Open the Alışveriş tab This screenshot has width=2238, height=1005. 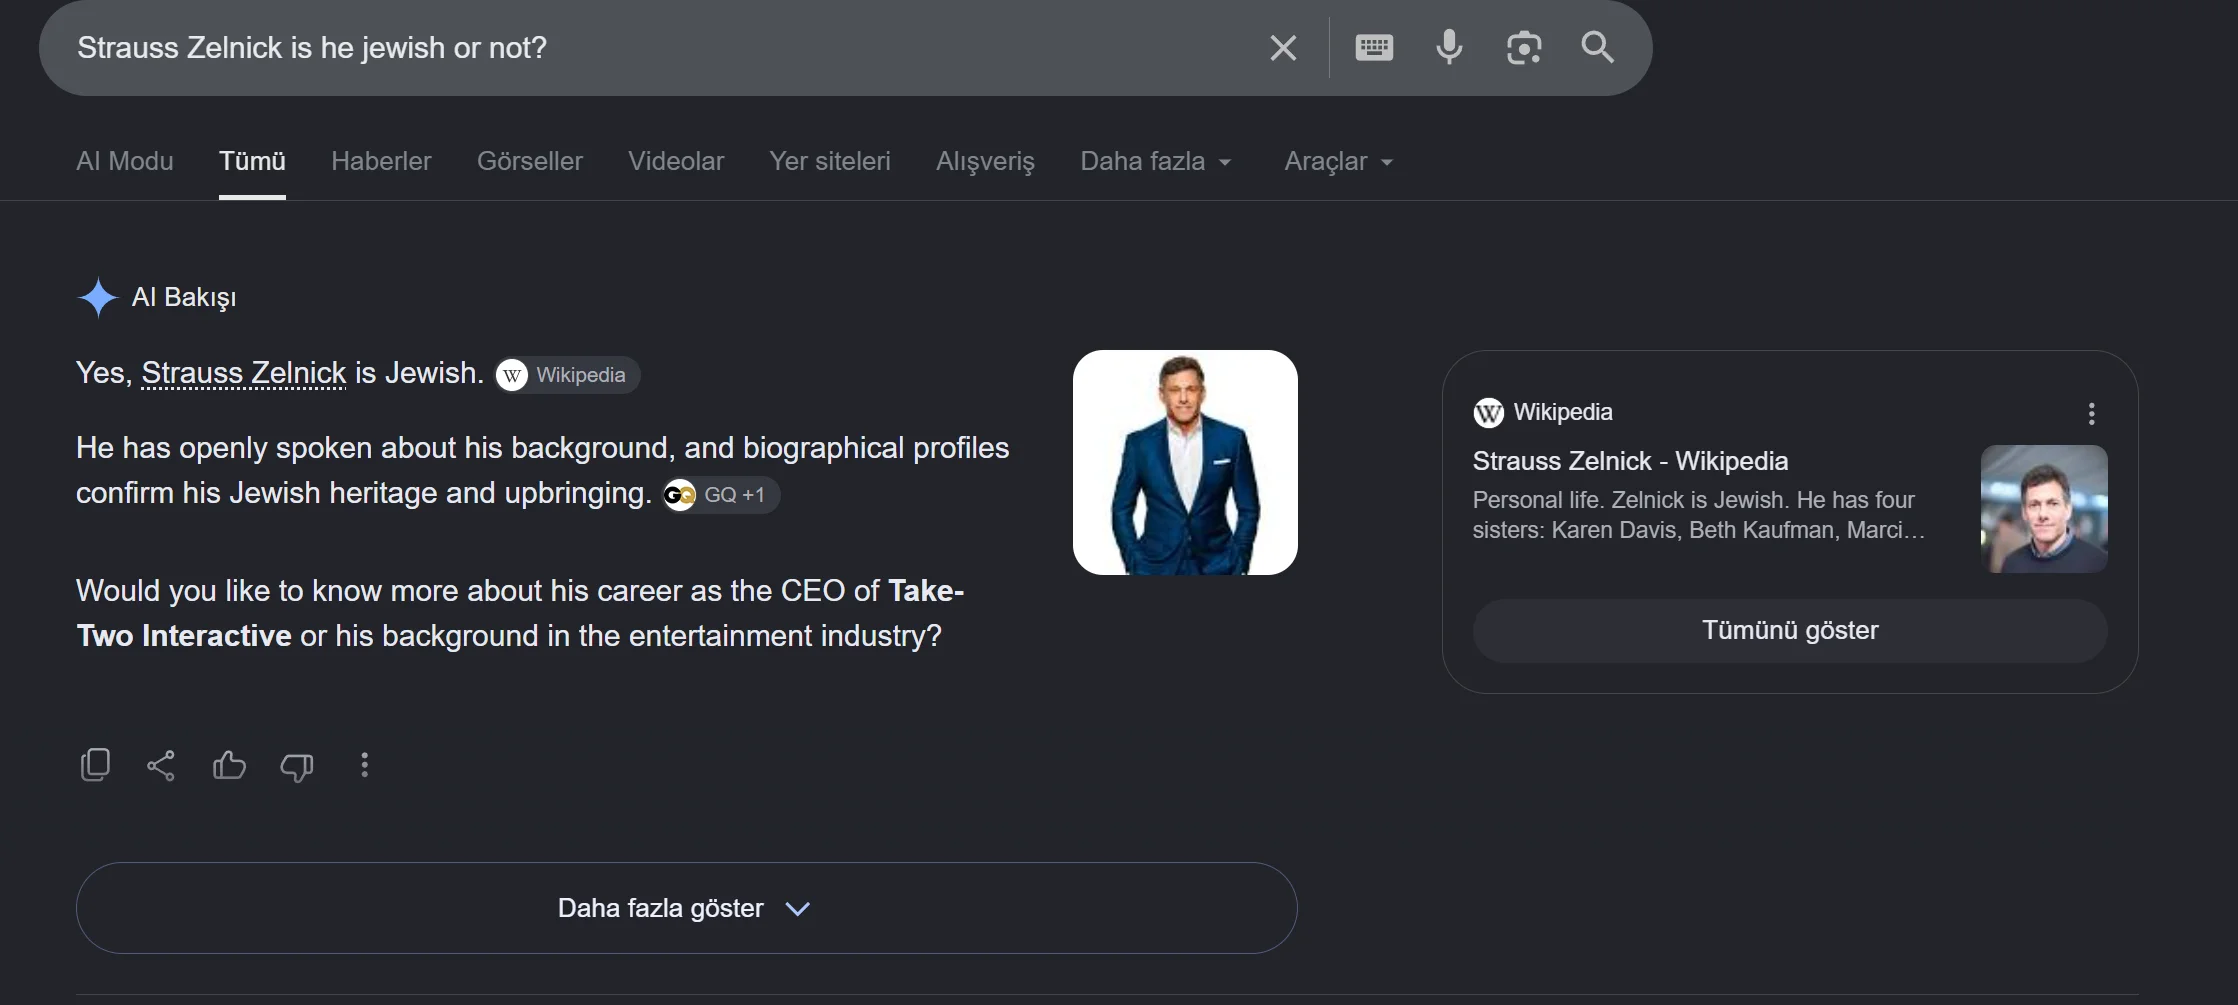985,161
